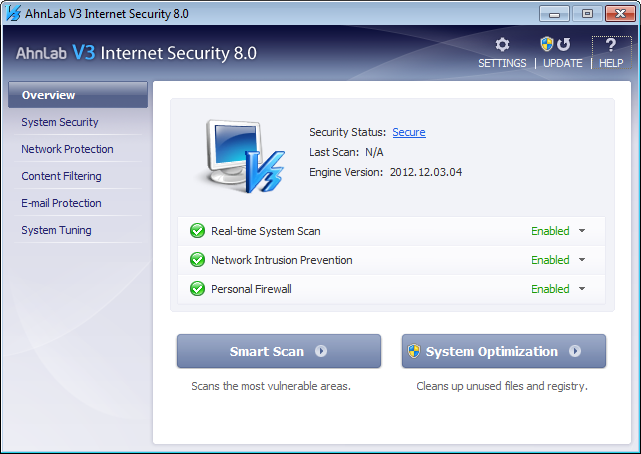Start a Smart Scan
Image resolution: width=641 pixels, height=454 pixels.
pos(278,351)
